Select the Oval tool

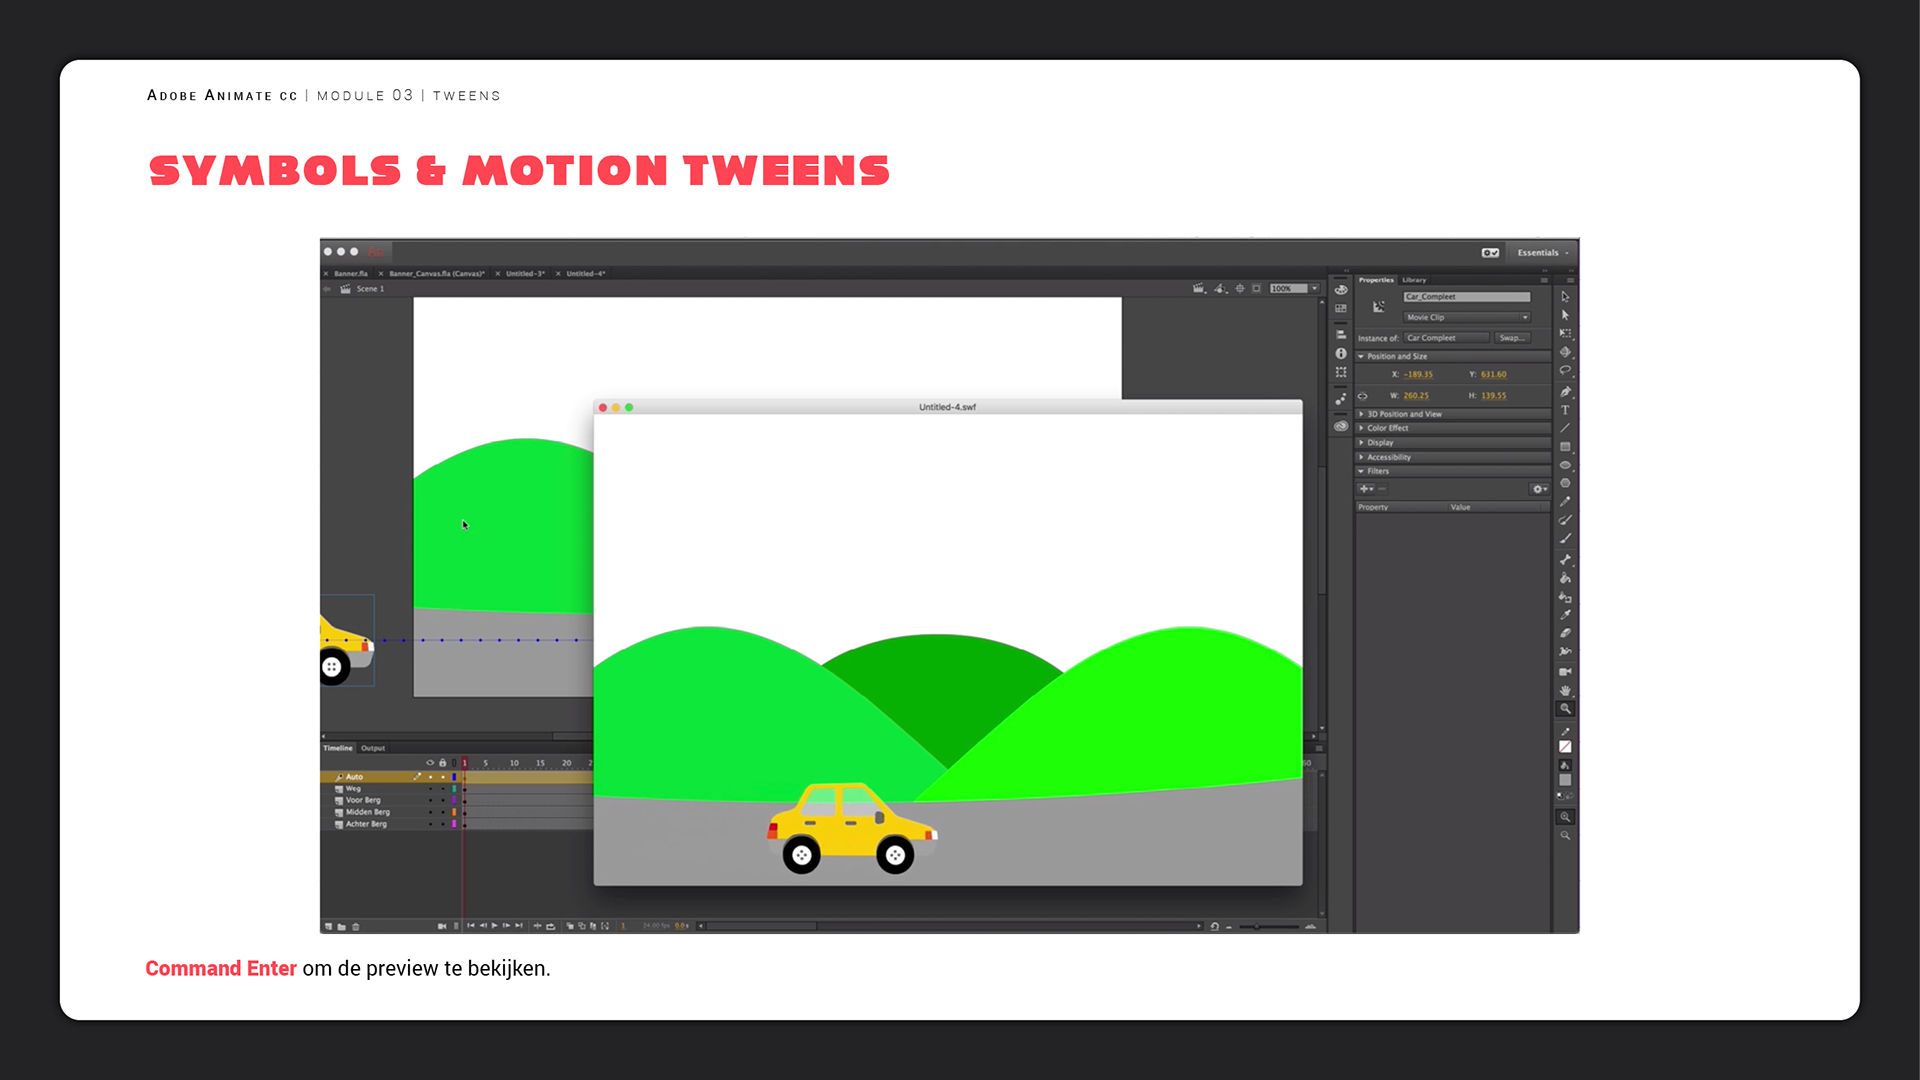(1565, 465)
